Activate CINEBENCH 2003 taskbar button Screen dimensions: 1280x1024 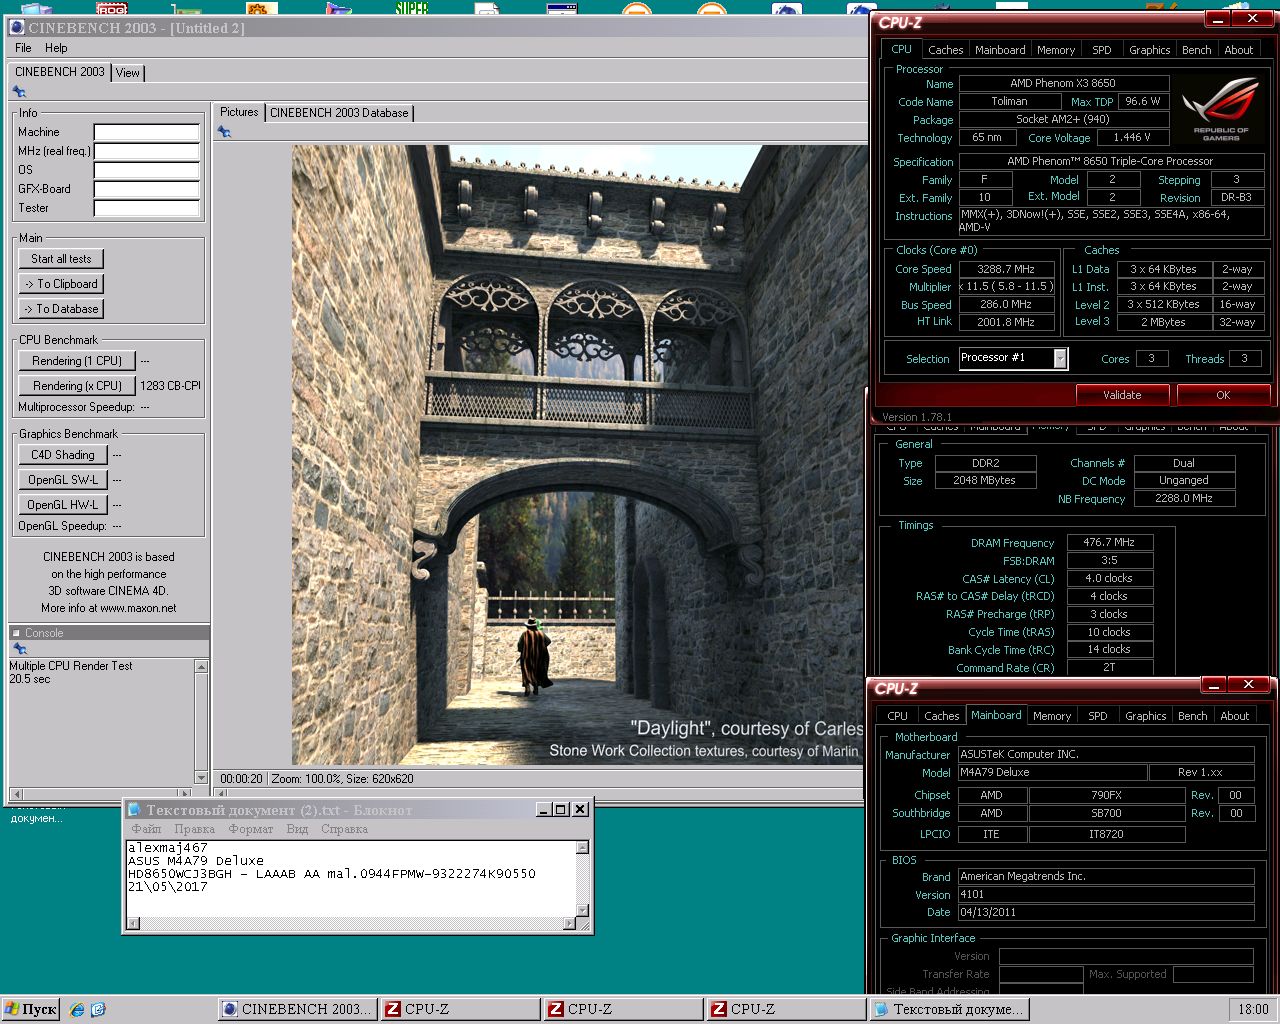pyautogui.click(x=299, y=1010)
